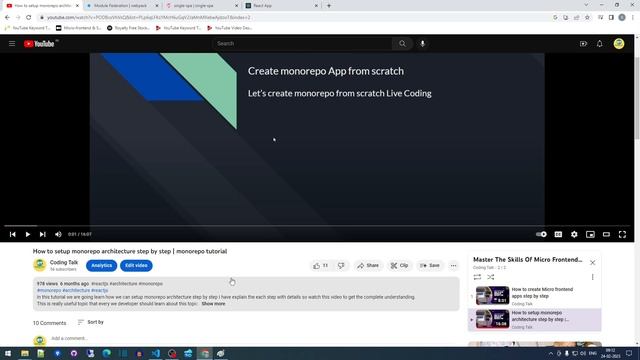
Task: Switch to miniplayer mode
Action: pos(590,234)
